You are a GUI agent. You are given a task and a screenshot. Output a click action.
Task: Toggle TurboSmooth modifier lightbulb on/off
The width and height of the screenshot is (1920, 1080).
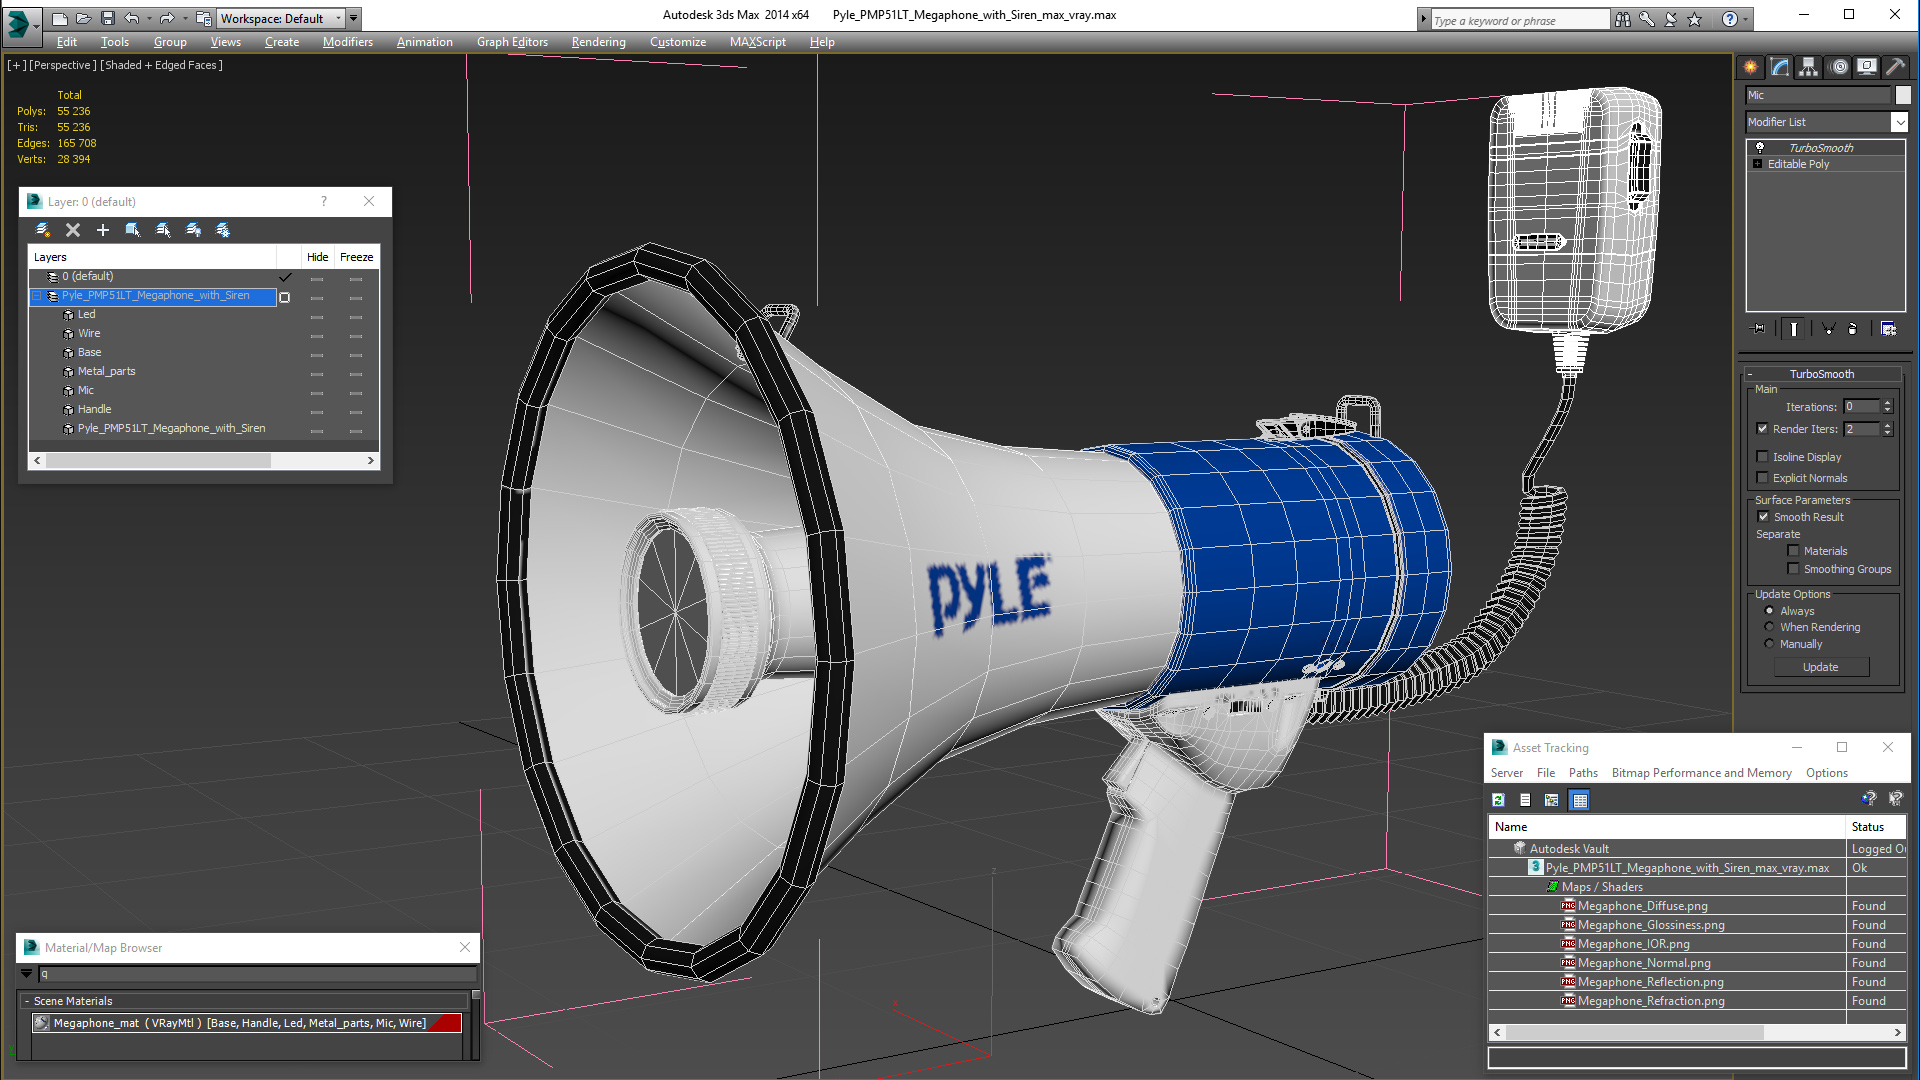[x=1760, y=148]
